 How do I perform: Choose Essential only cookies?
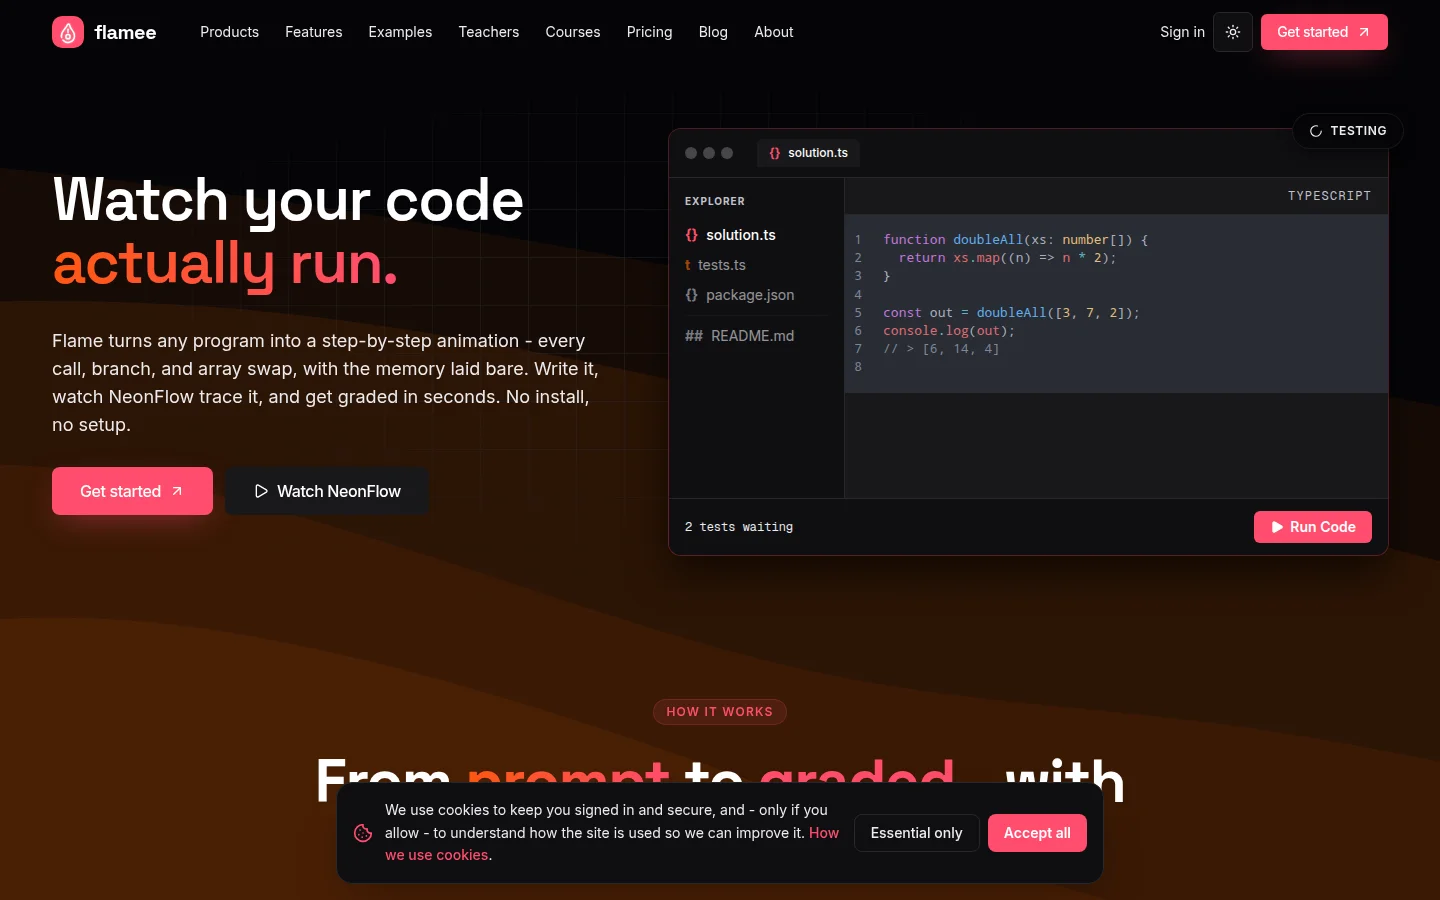pos(916,833)
